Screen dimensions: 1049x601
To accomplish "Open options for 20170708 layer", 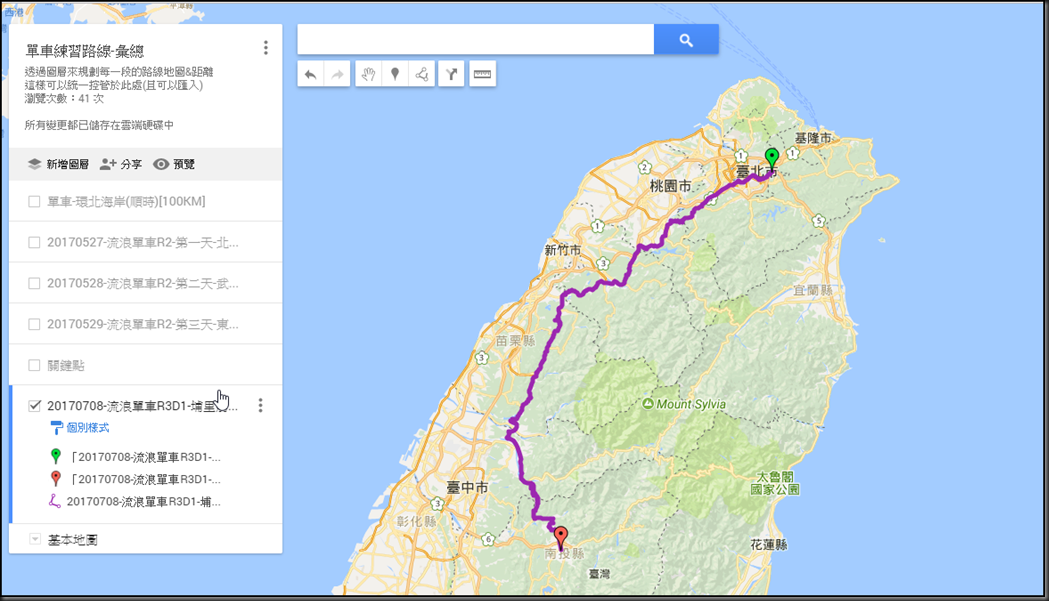I will click(x=260, y=406).
